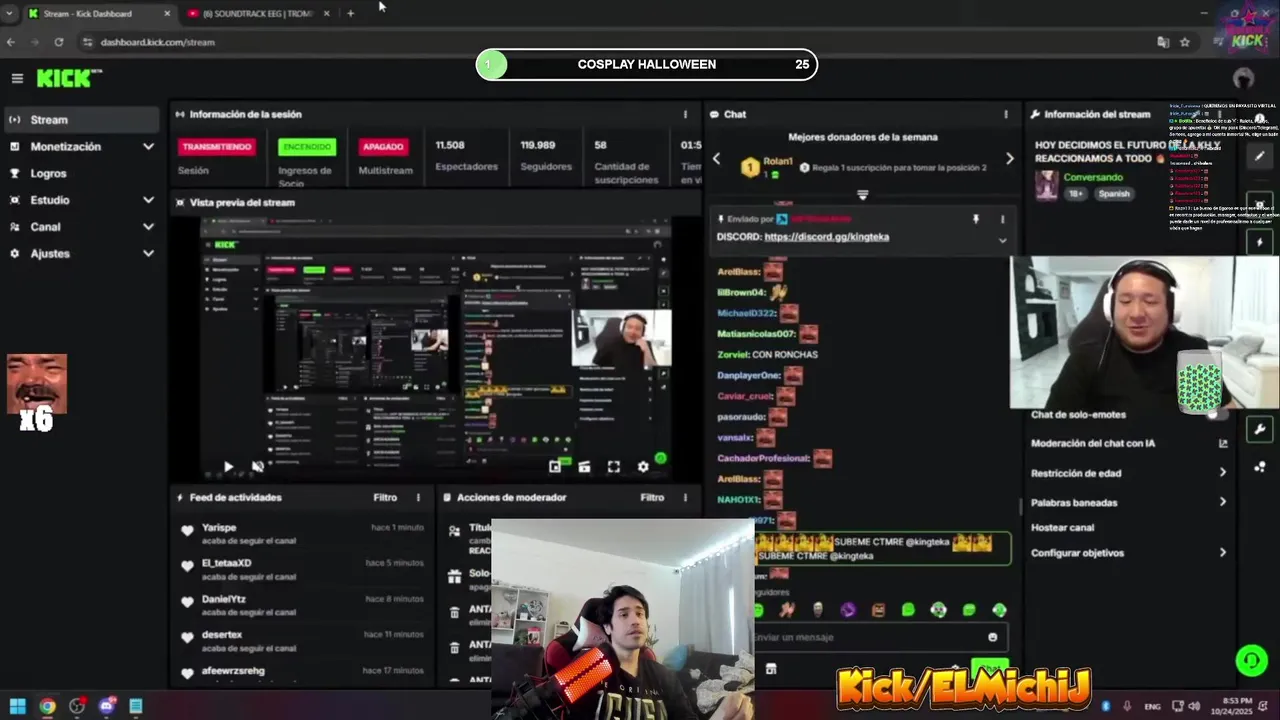Image resolution: width=1280 pixels, height=720 pixels.
Task: Click the connected-nodes share icon in right toolbar
Action: pos(1259,467)
